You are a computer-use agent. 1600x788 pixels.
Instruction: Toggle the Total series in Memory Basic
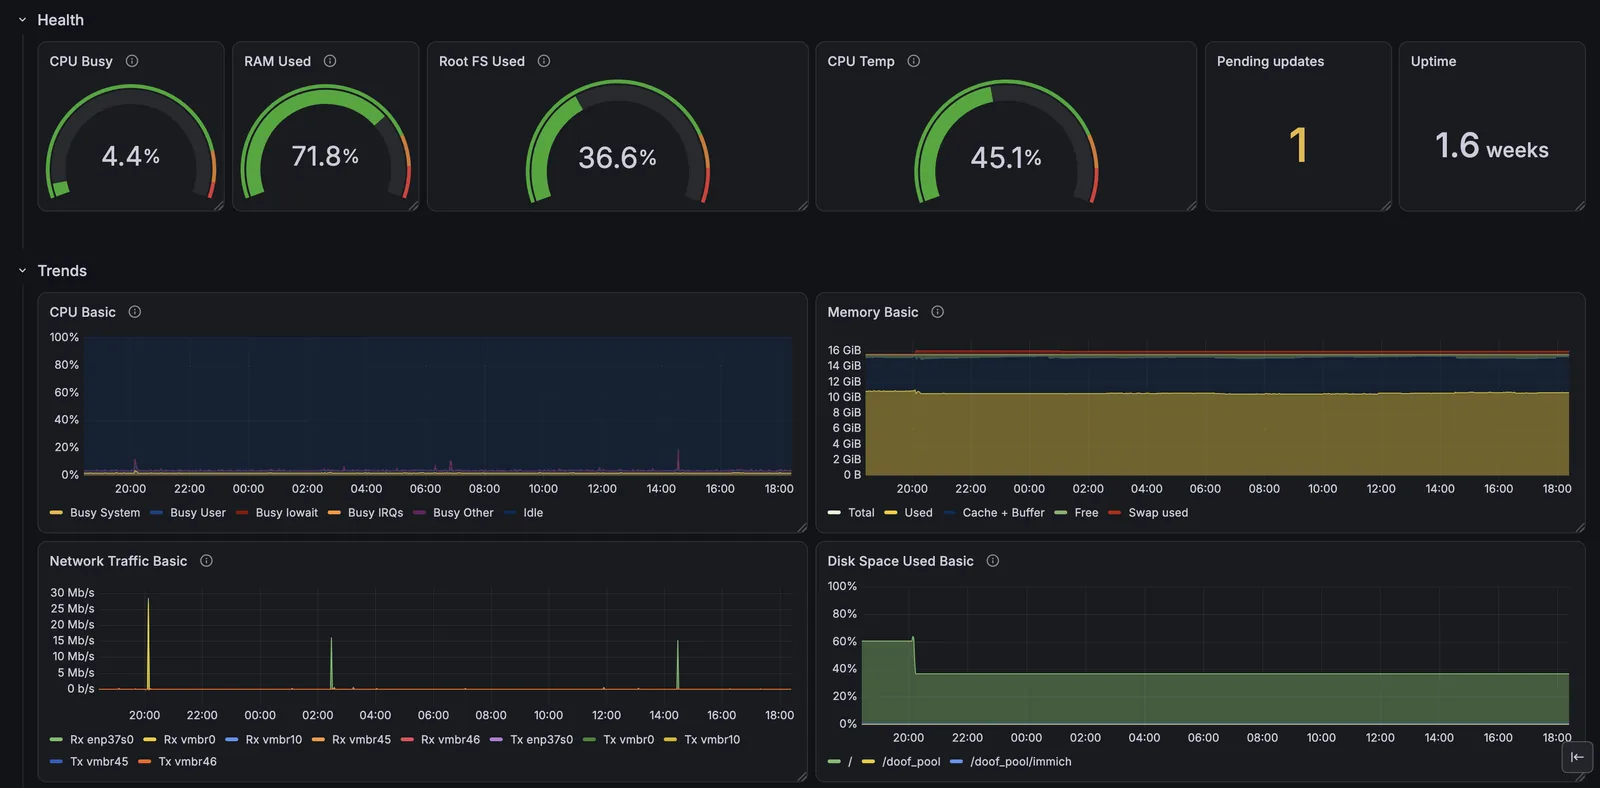pyautogui.click(x=861, y=513)
